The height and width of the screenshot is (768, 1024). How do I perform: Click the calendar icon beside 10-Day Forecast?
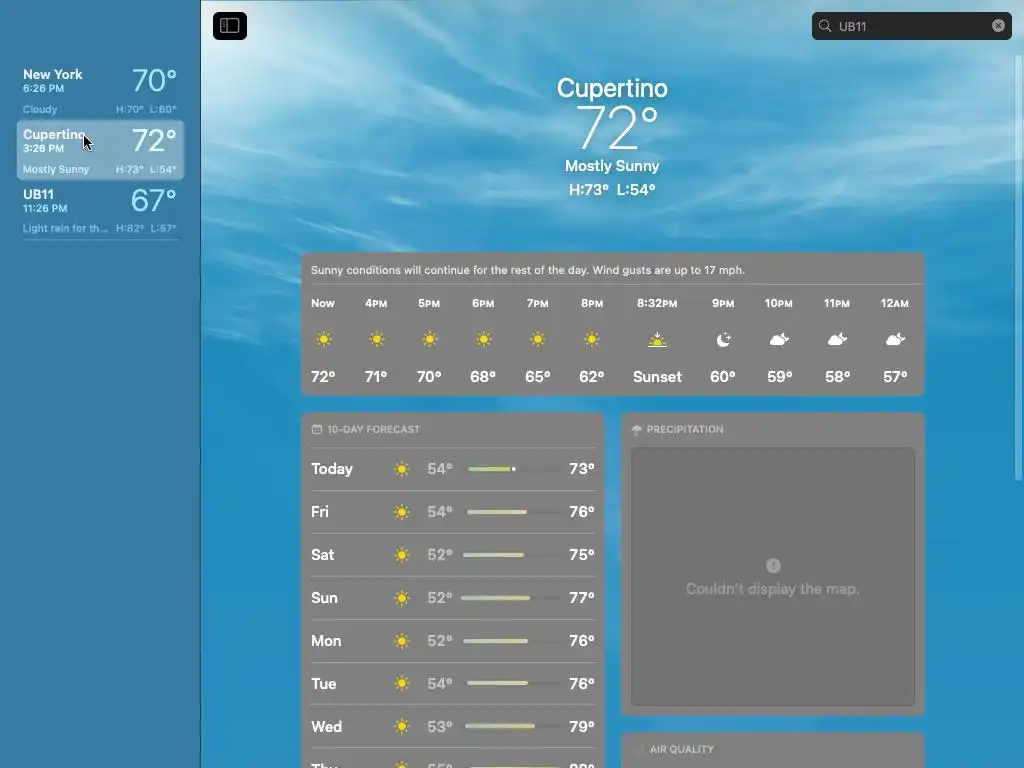317,429
